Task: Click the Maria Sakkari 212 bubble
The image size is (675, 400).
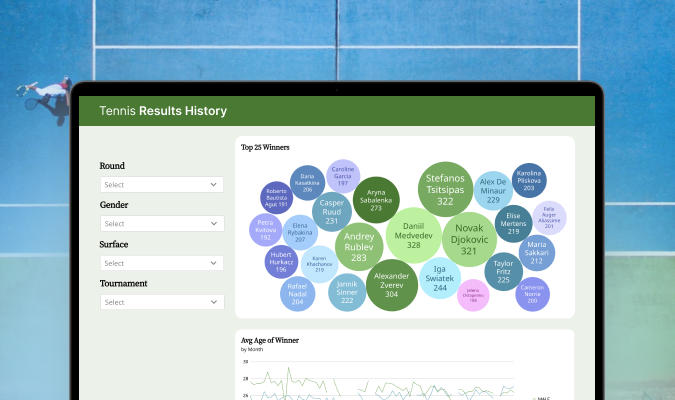Action: coord(536,253)
